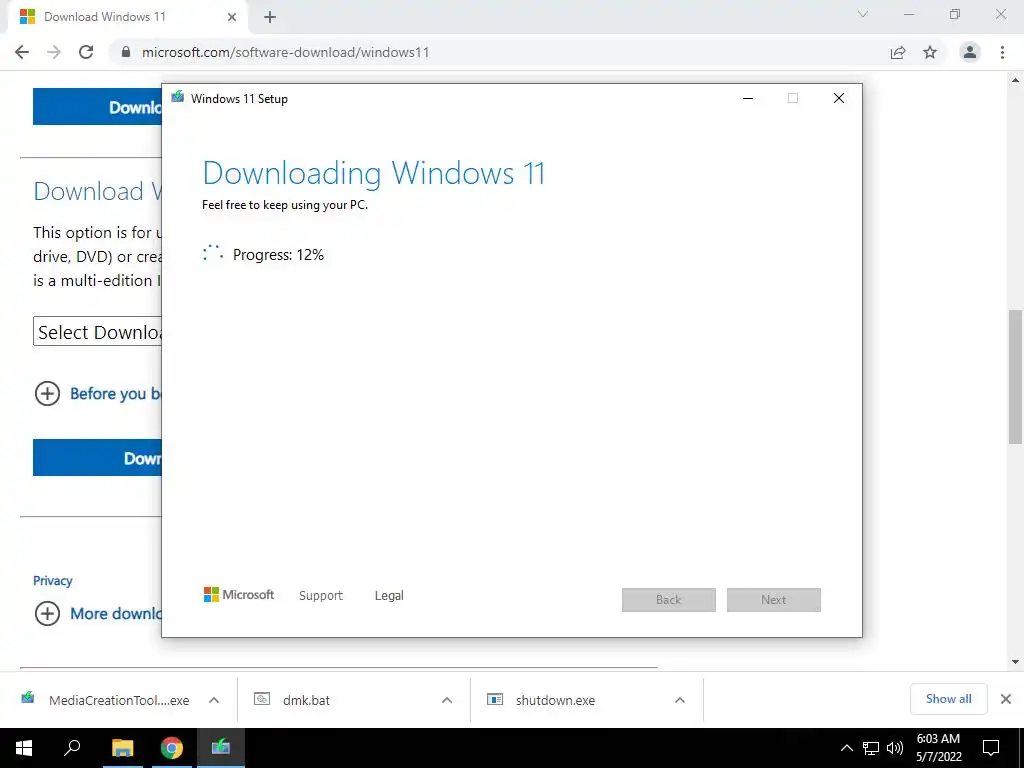The width and height of the screenshot is (1024, 768).
Task: Click the page vertical scrollbar thumb
Action: (1016, 377)
